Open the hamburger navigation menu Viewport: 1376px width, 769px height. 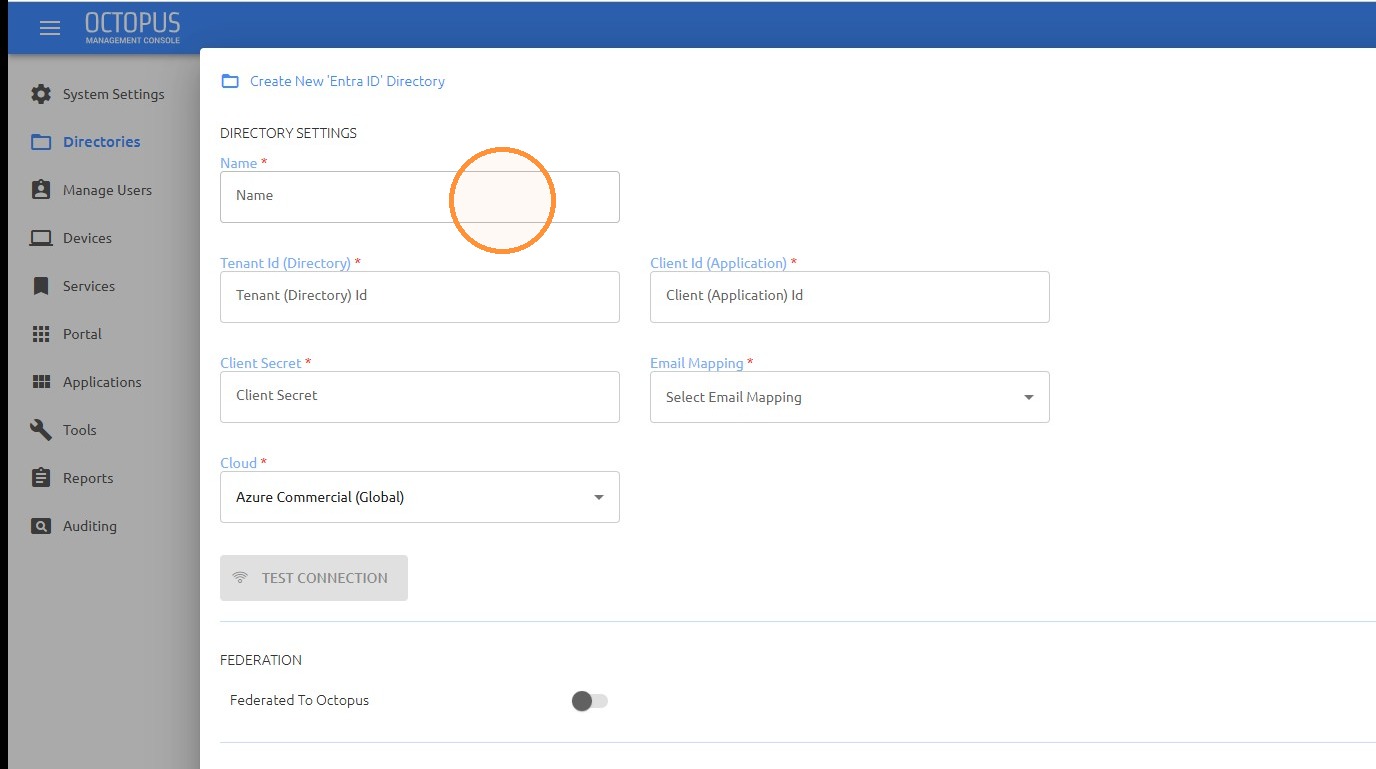pos(50,28)
